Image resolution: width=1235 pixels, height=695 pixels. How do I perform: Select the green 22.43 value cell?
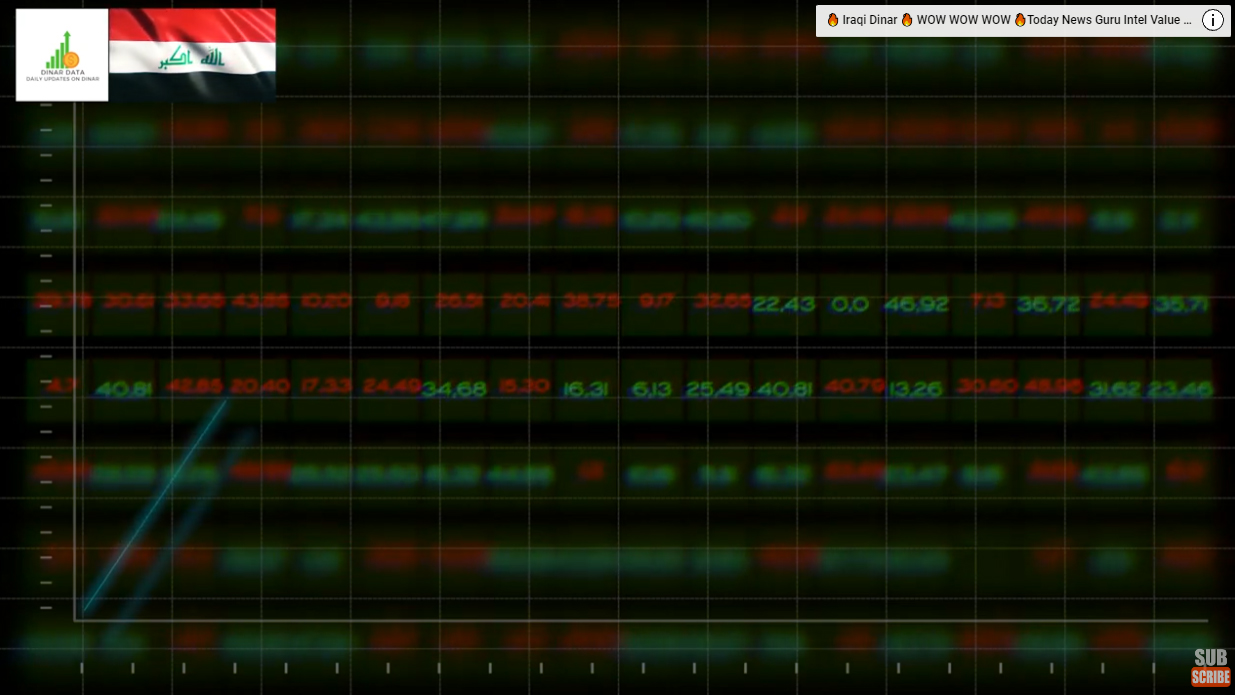click(x=784, y=304)
